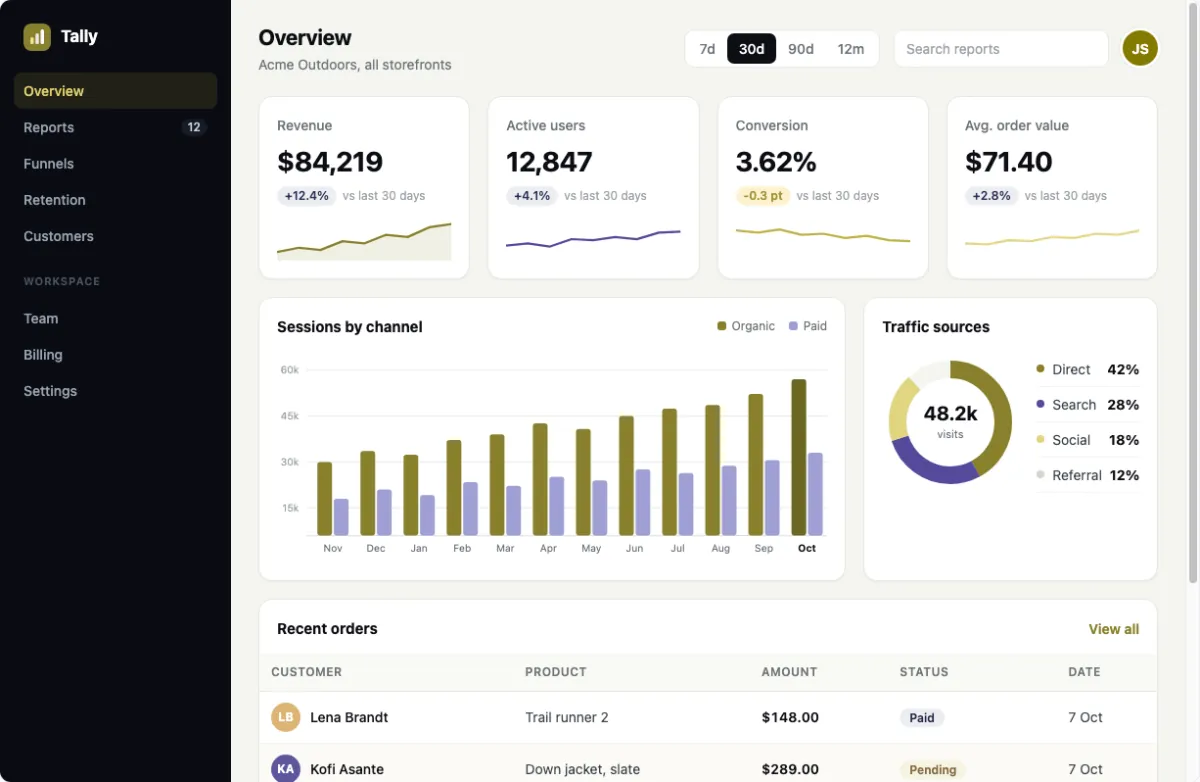This screenshot has height=782, width=1200.
Task: Click the Active users sparkline
Action: tap(593, 241)
